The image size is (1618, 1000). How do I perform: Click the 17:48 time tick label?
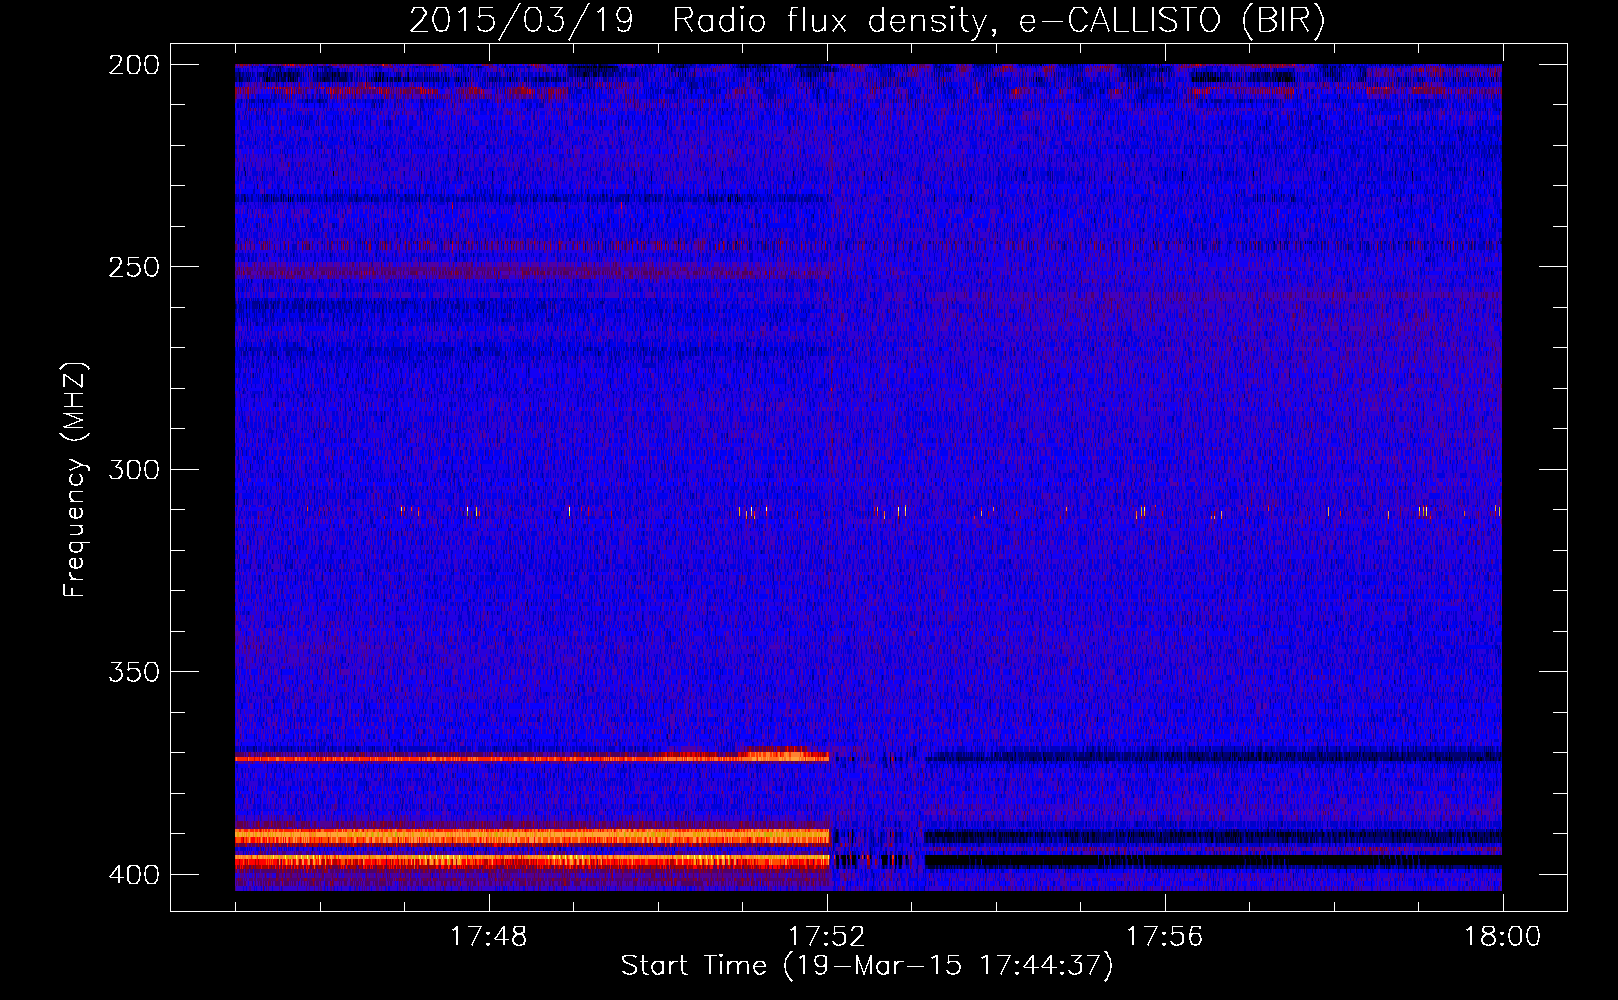(x=489, y=937)
